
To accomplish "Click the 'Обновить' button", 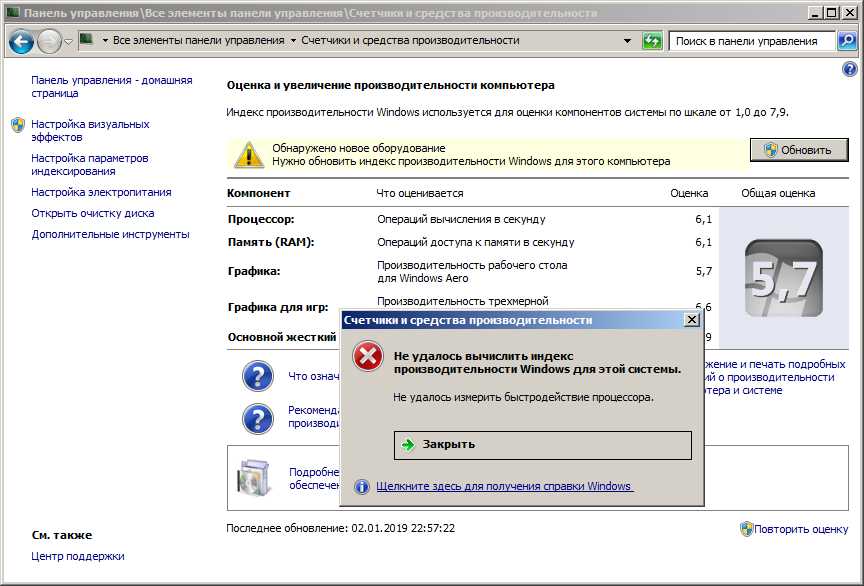I will [x=799, y=150].
